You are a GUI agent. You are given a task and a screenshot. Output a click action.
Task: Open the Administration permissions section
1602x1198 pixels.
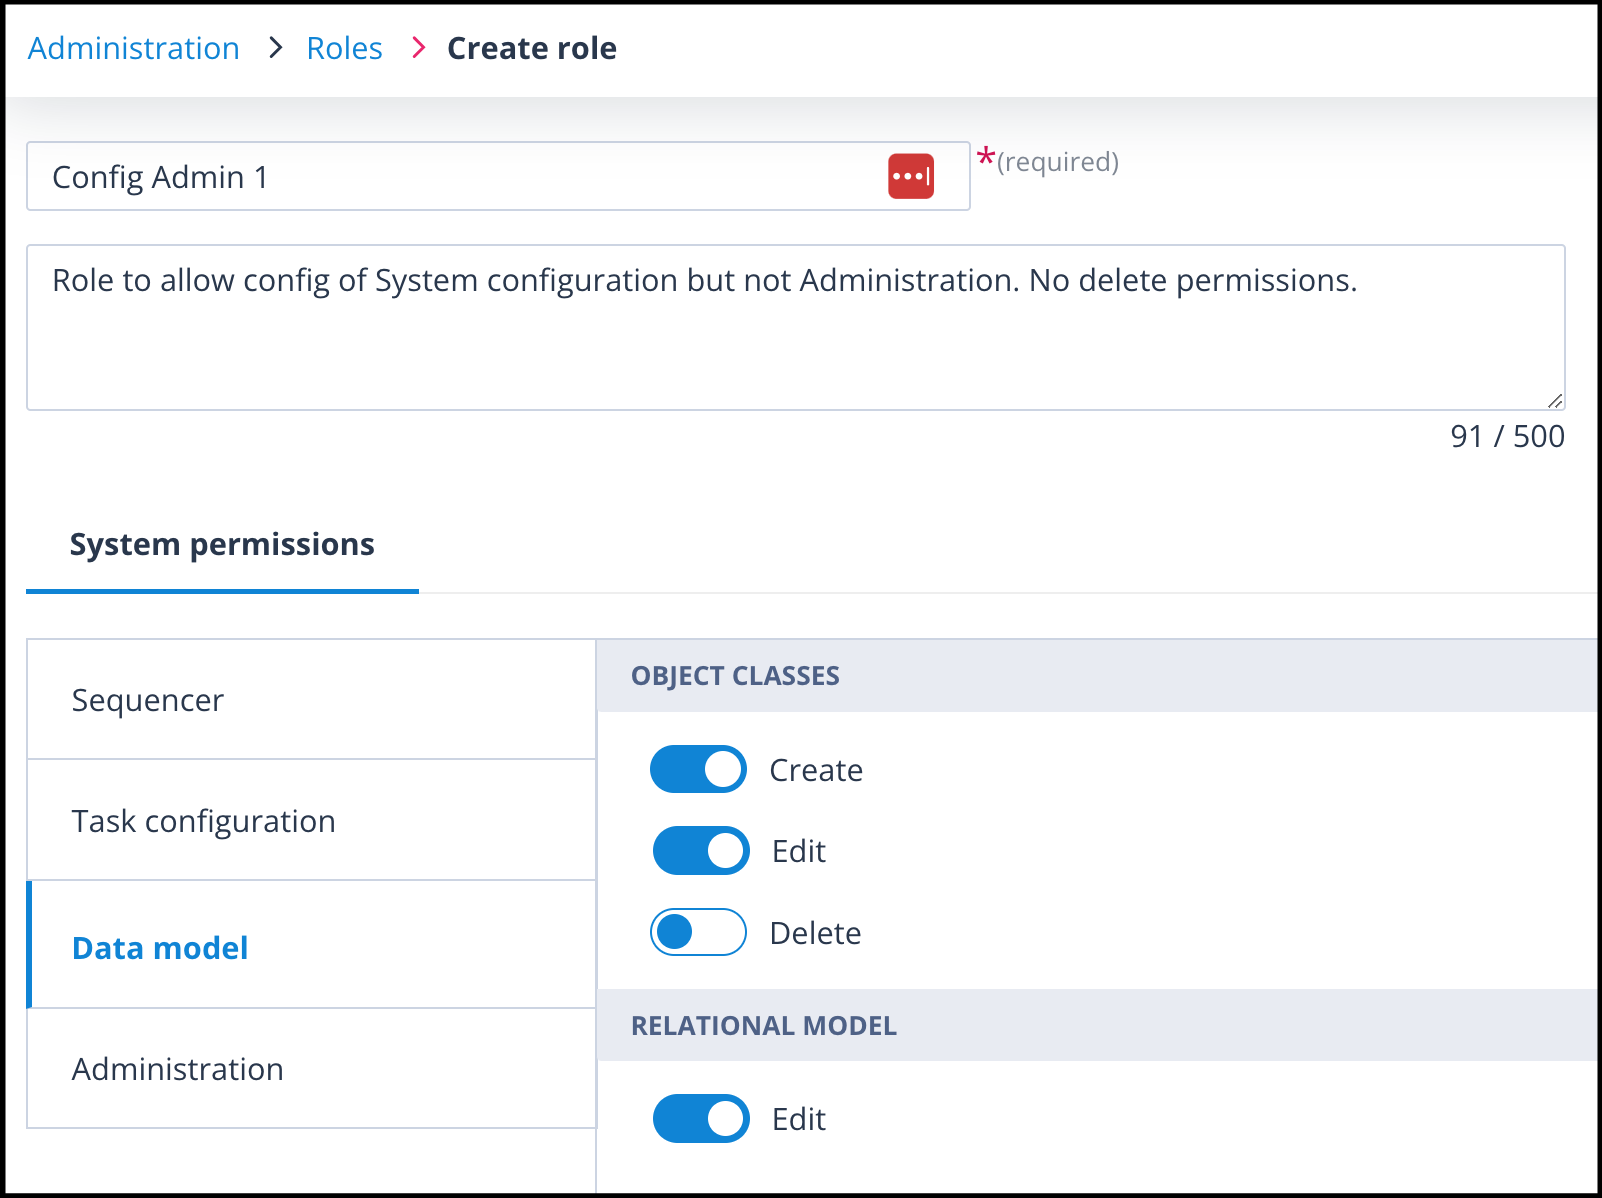pos(311,1069)
